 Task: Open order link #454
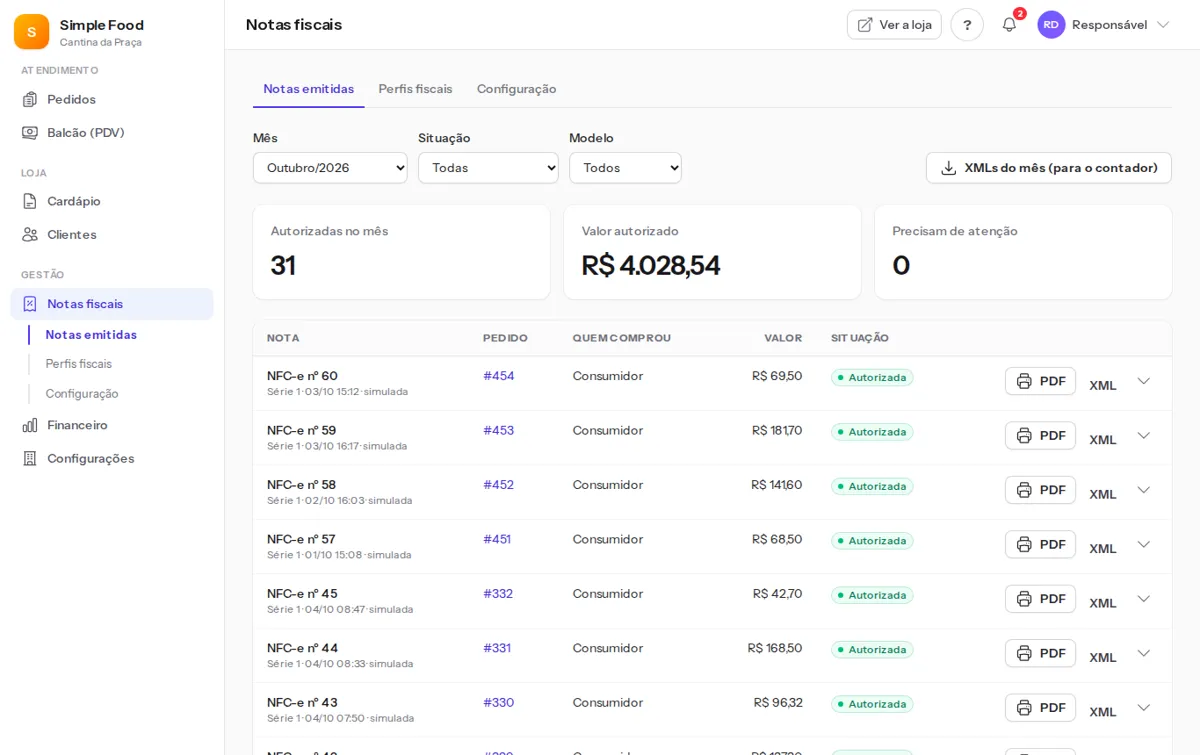499,376
